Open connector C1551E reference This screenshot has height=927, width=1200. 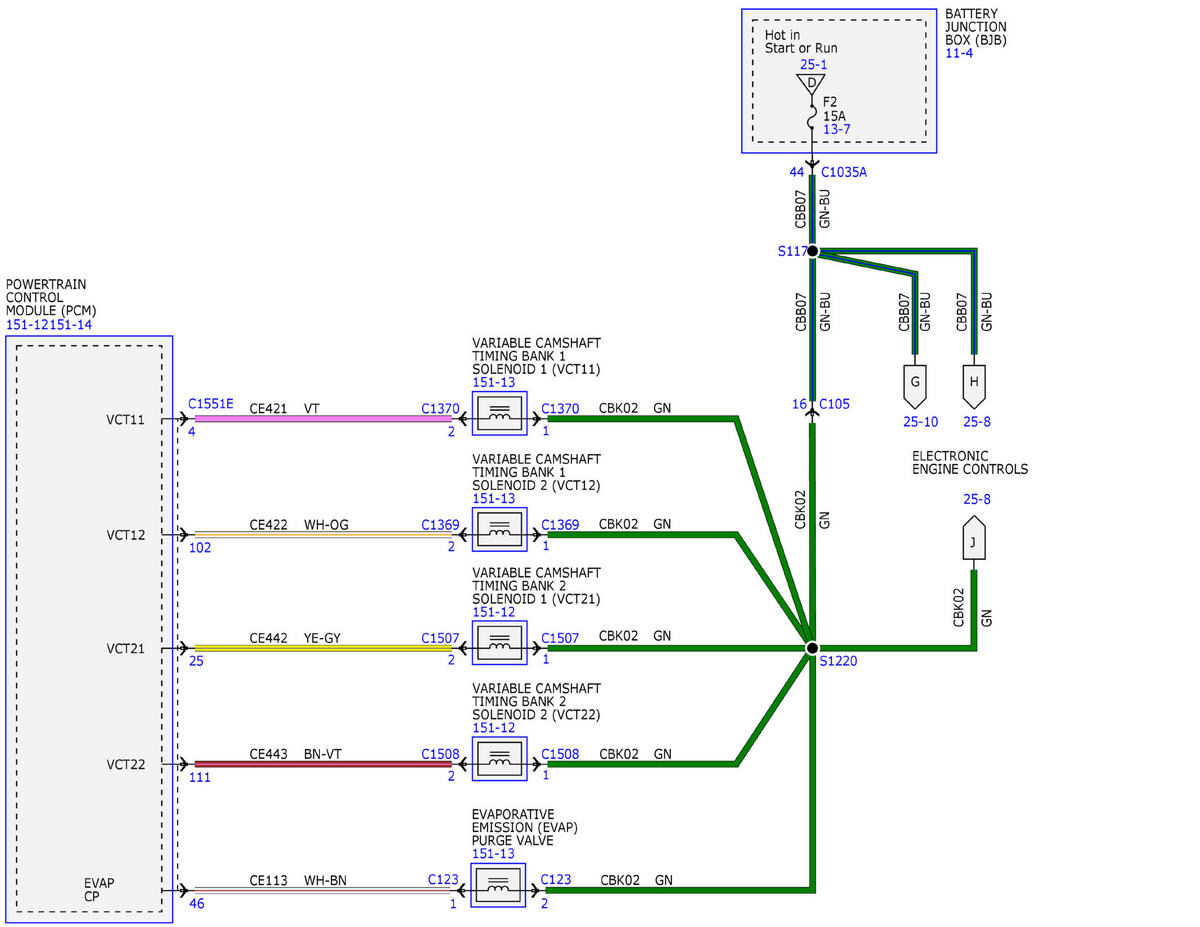pos(210,404)
